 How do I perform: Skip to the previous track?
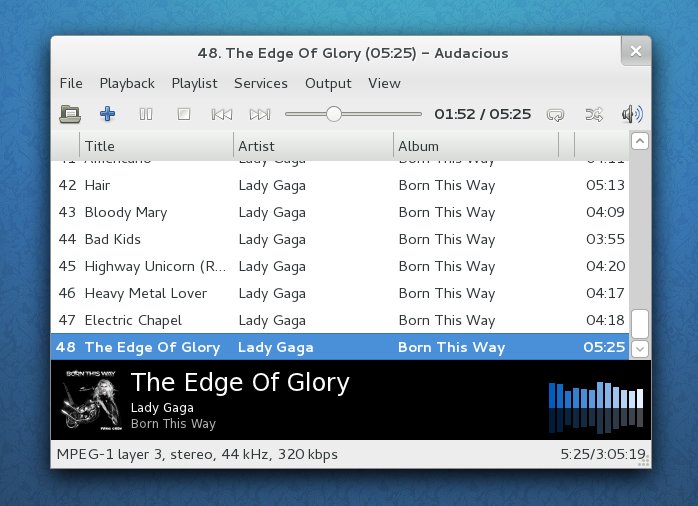click(221, 114)
